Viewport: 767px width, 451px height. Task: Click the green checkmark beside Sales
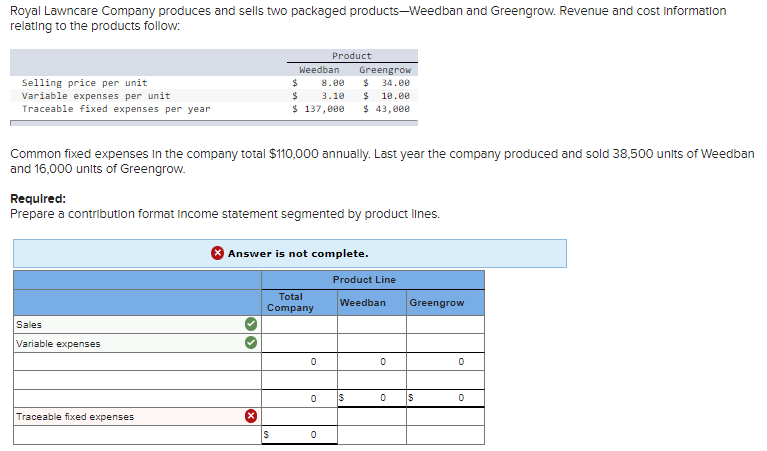250,324
